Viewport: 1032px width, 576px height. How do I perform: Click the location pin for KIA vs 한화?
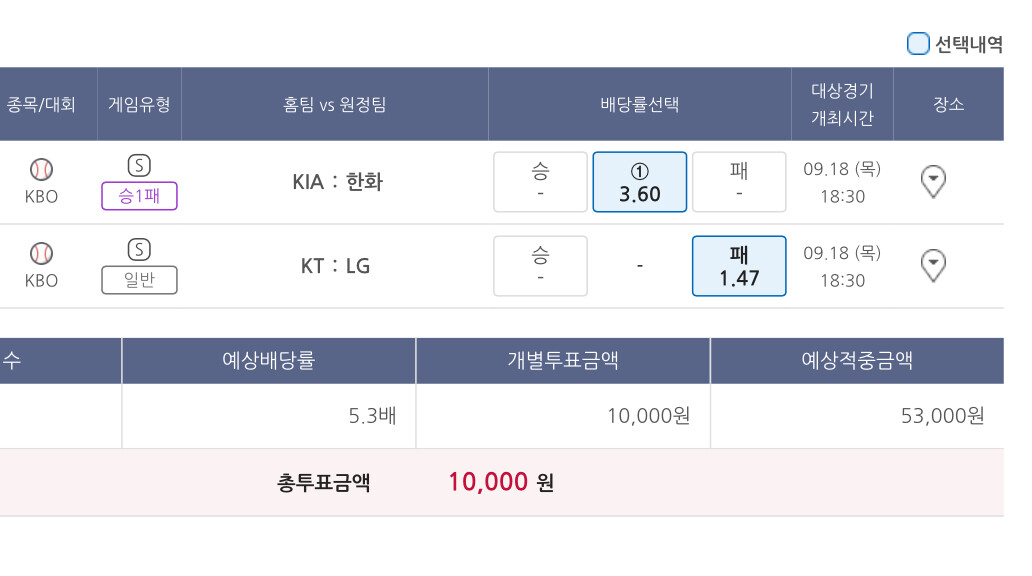point(932,181)
